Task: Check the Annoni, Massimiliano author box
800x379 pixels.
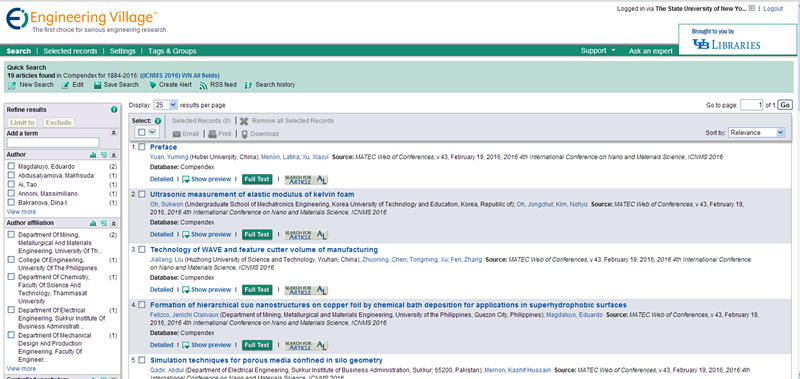Action: (x=11, y=193)
